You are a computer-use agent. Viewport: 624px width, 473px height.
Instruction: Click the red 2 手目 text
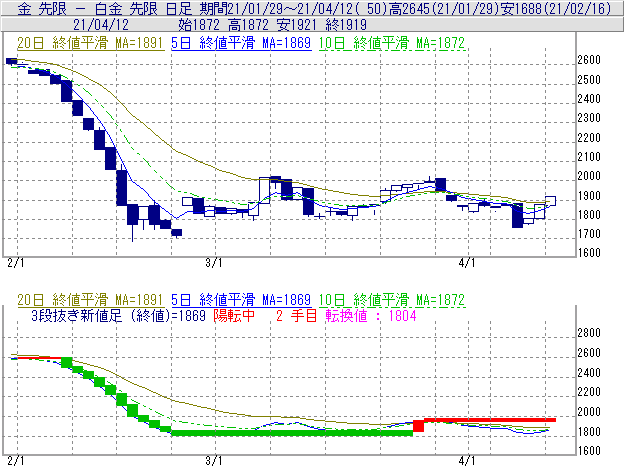pyautogui.click(x=296, y=316)
